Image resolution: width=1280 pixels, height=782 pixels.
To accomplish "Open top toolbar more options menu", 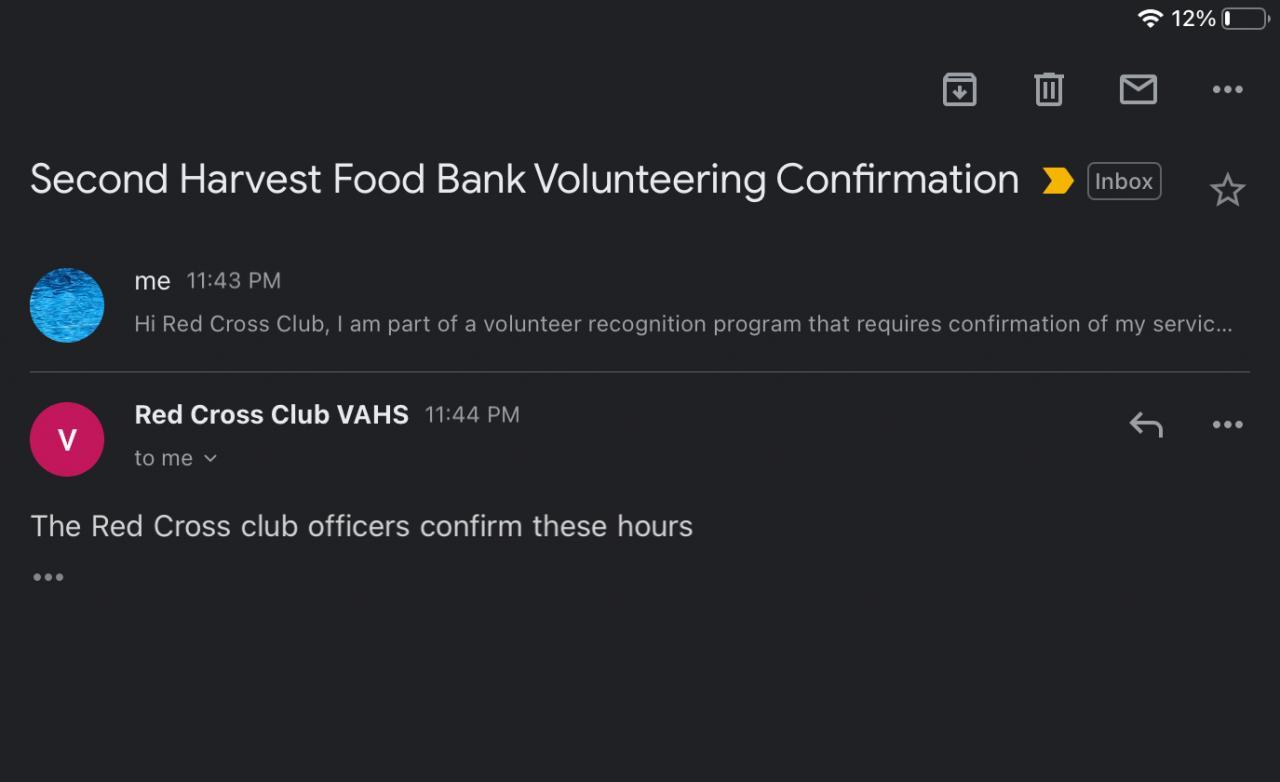I will click(x=1227, y=90).
